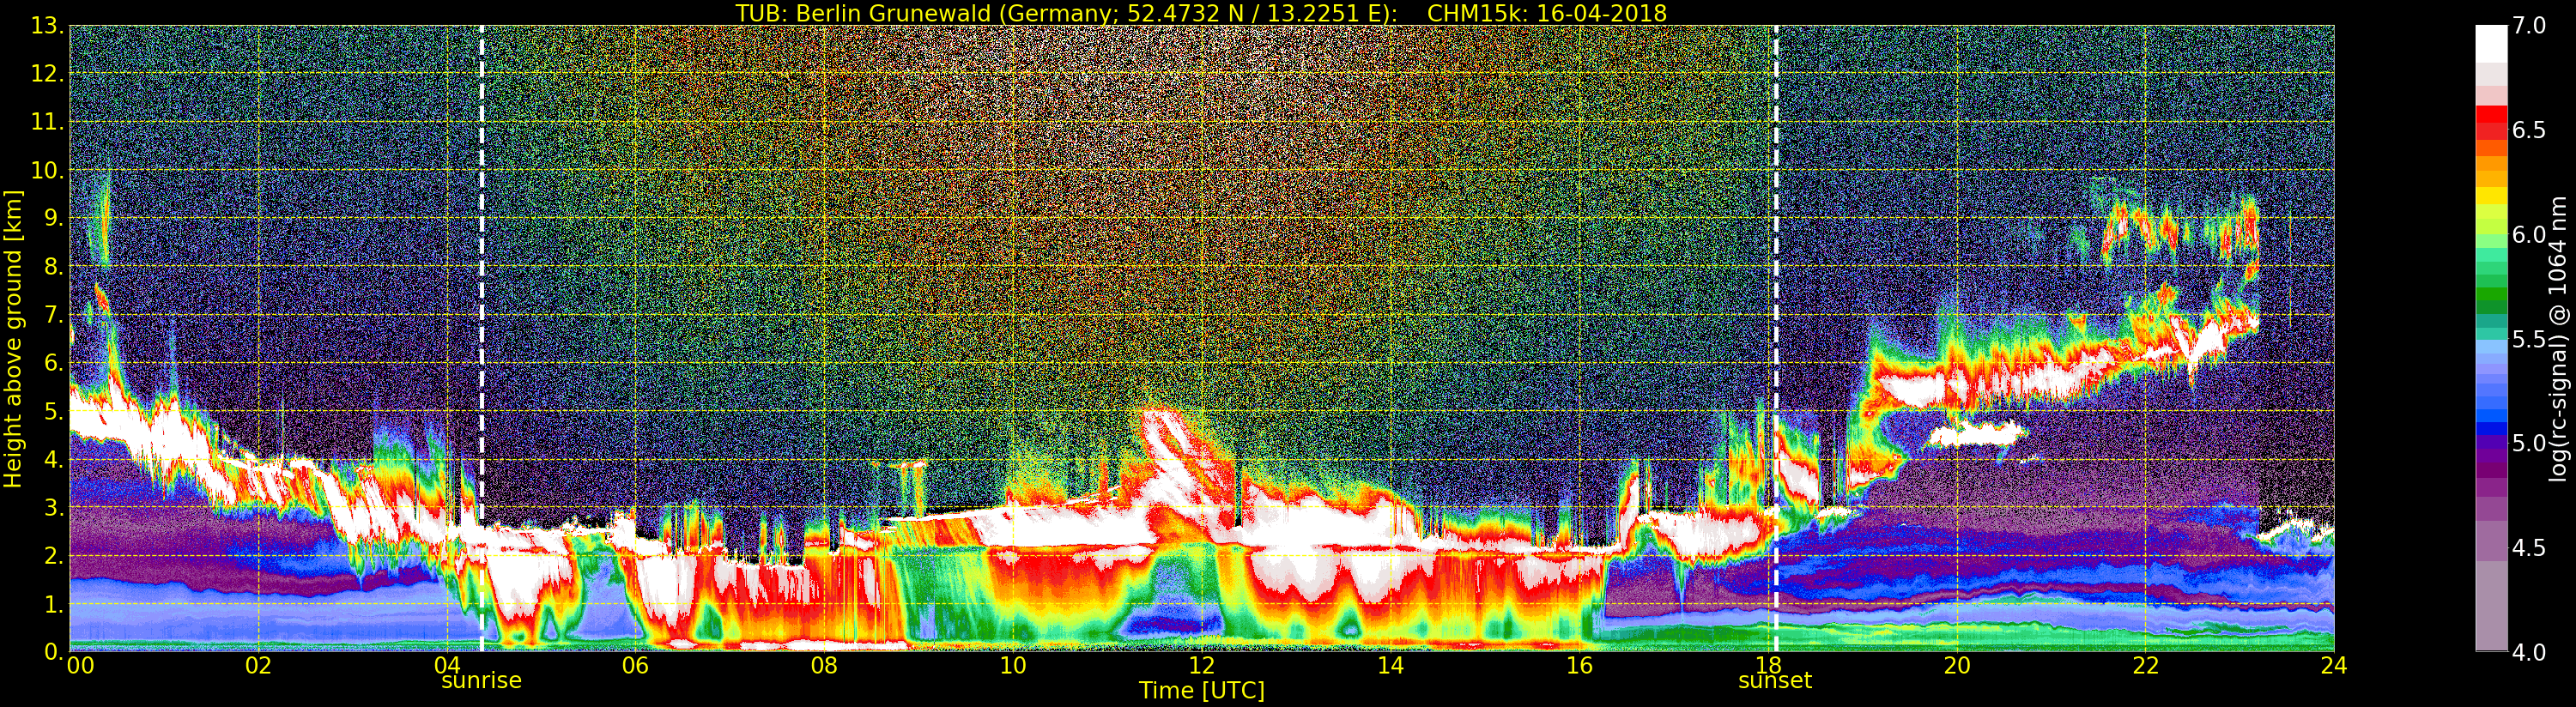Select the '02' time axis tick label
The height and width of the screenshot is (707, 2576).
pyautogui.click(x=258, y=666)
